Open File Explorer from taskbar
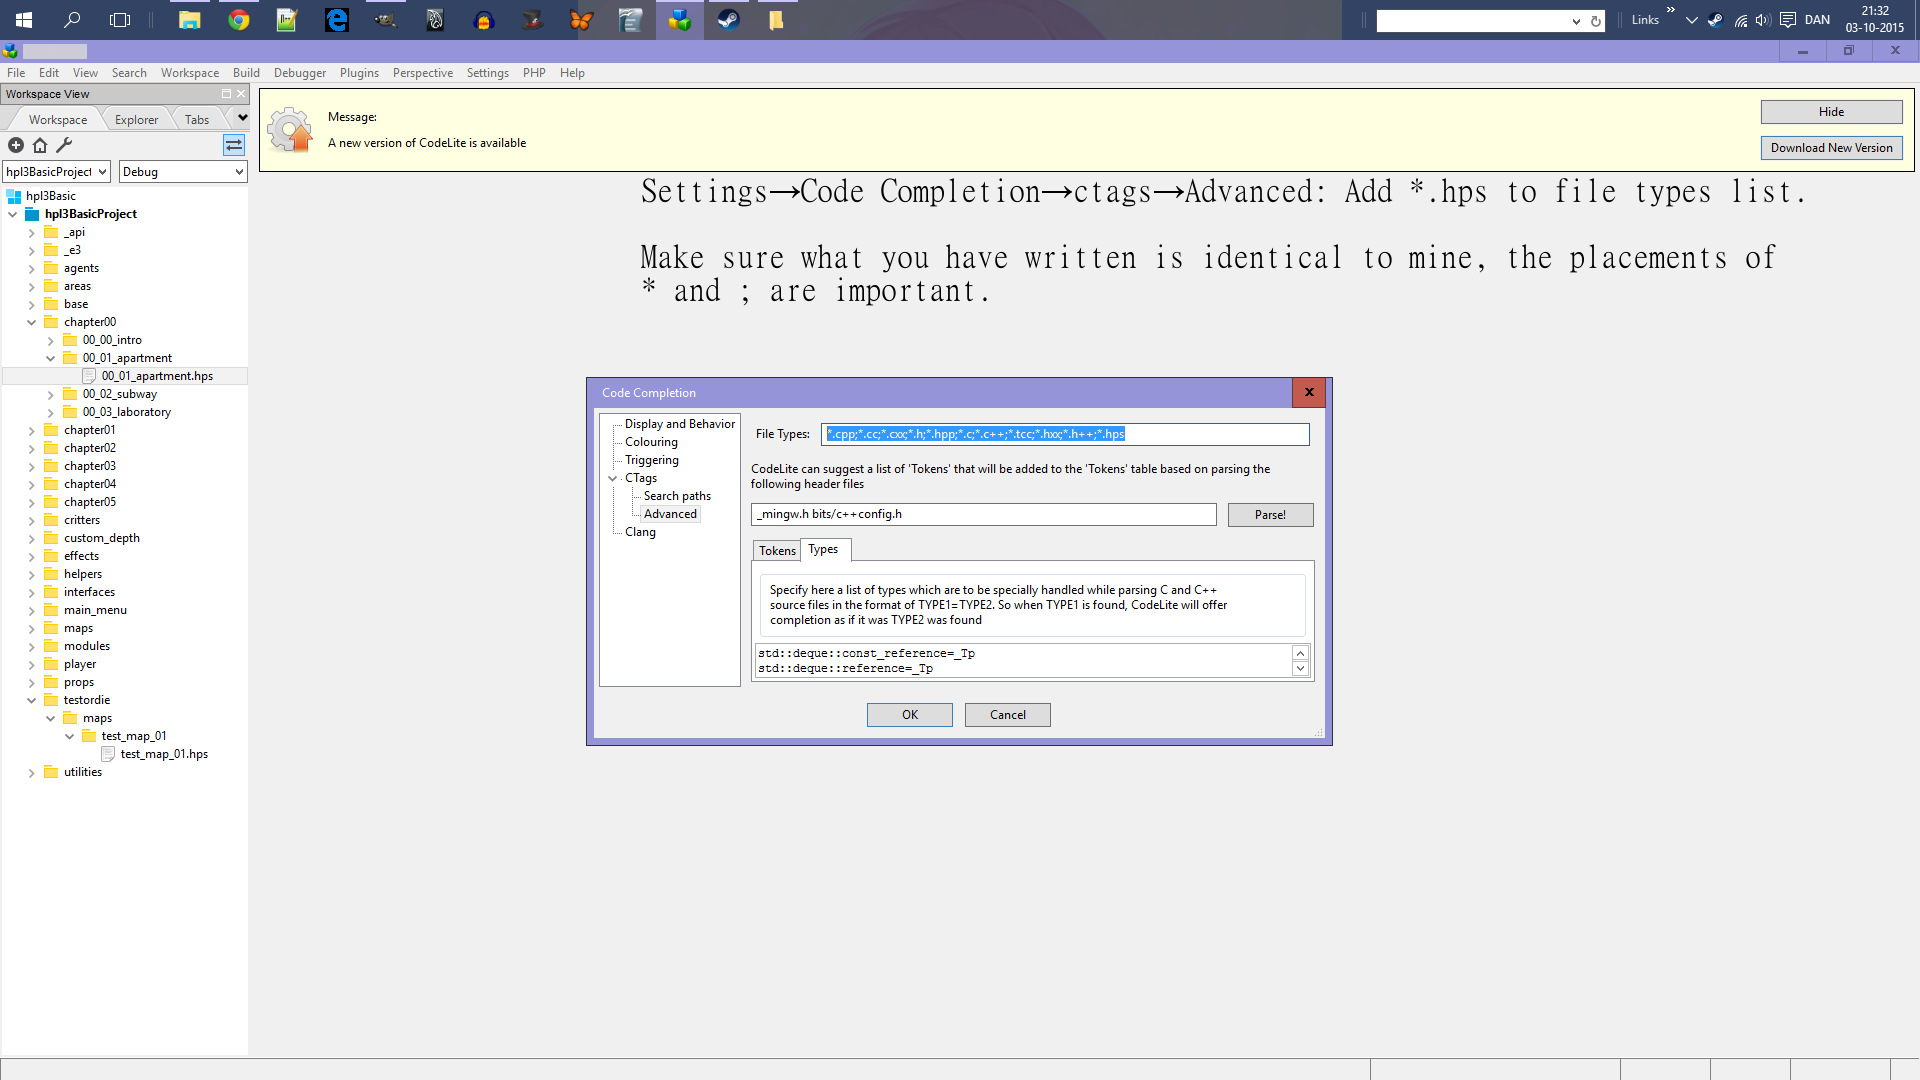This screenshot has height=1080, width=1920. [190, 20]
